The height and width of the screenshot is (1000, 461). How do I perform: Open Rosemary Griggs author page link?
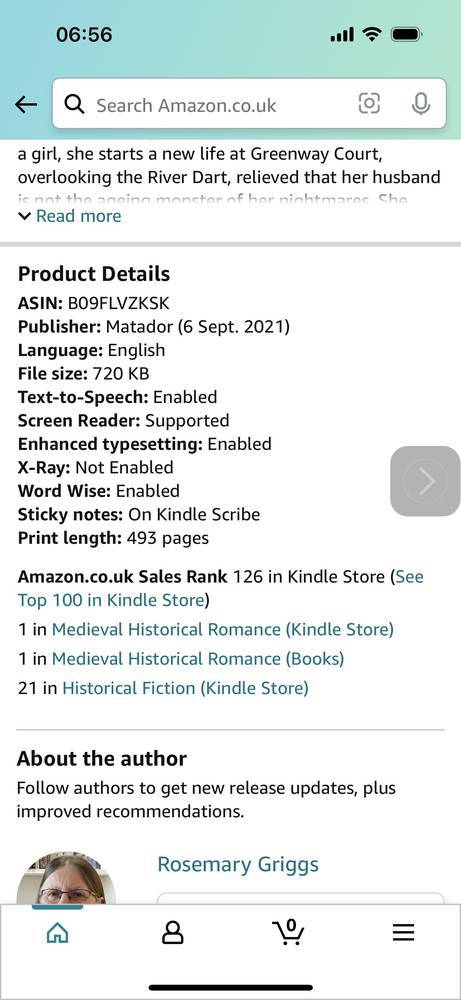(238, 865)
